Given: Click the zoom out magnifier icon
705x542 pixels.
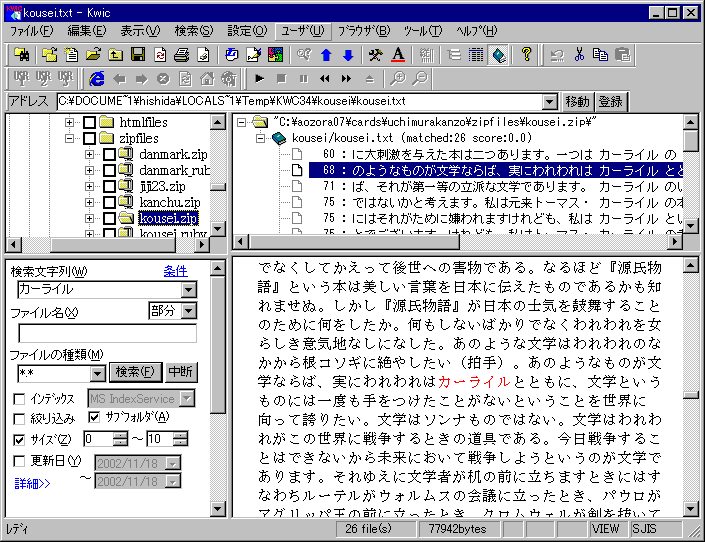Looking at the screenshot, I should [x=420, y=79].
